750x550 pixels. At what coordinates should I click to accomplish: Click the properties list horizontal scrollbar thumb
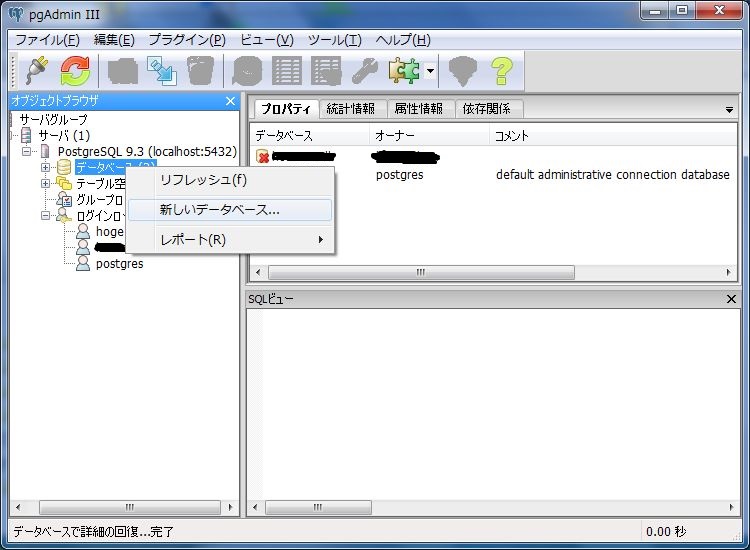pos(421,273)
